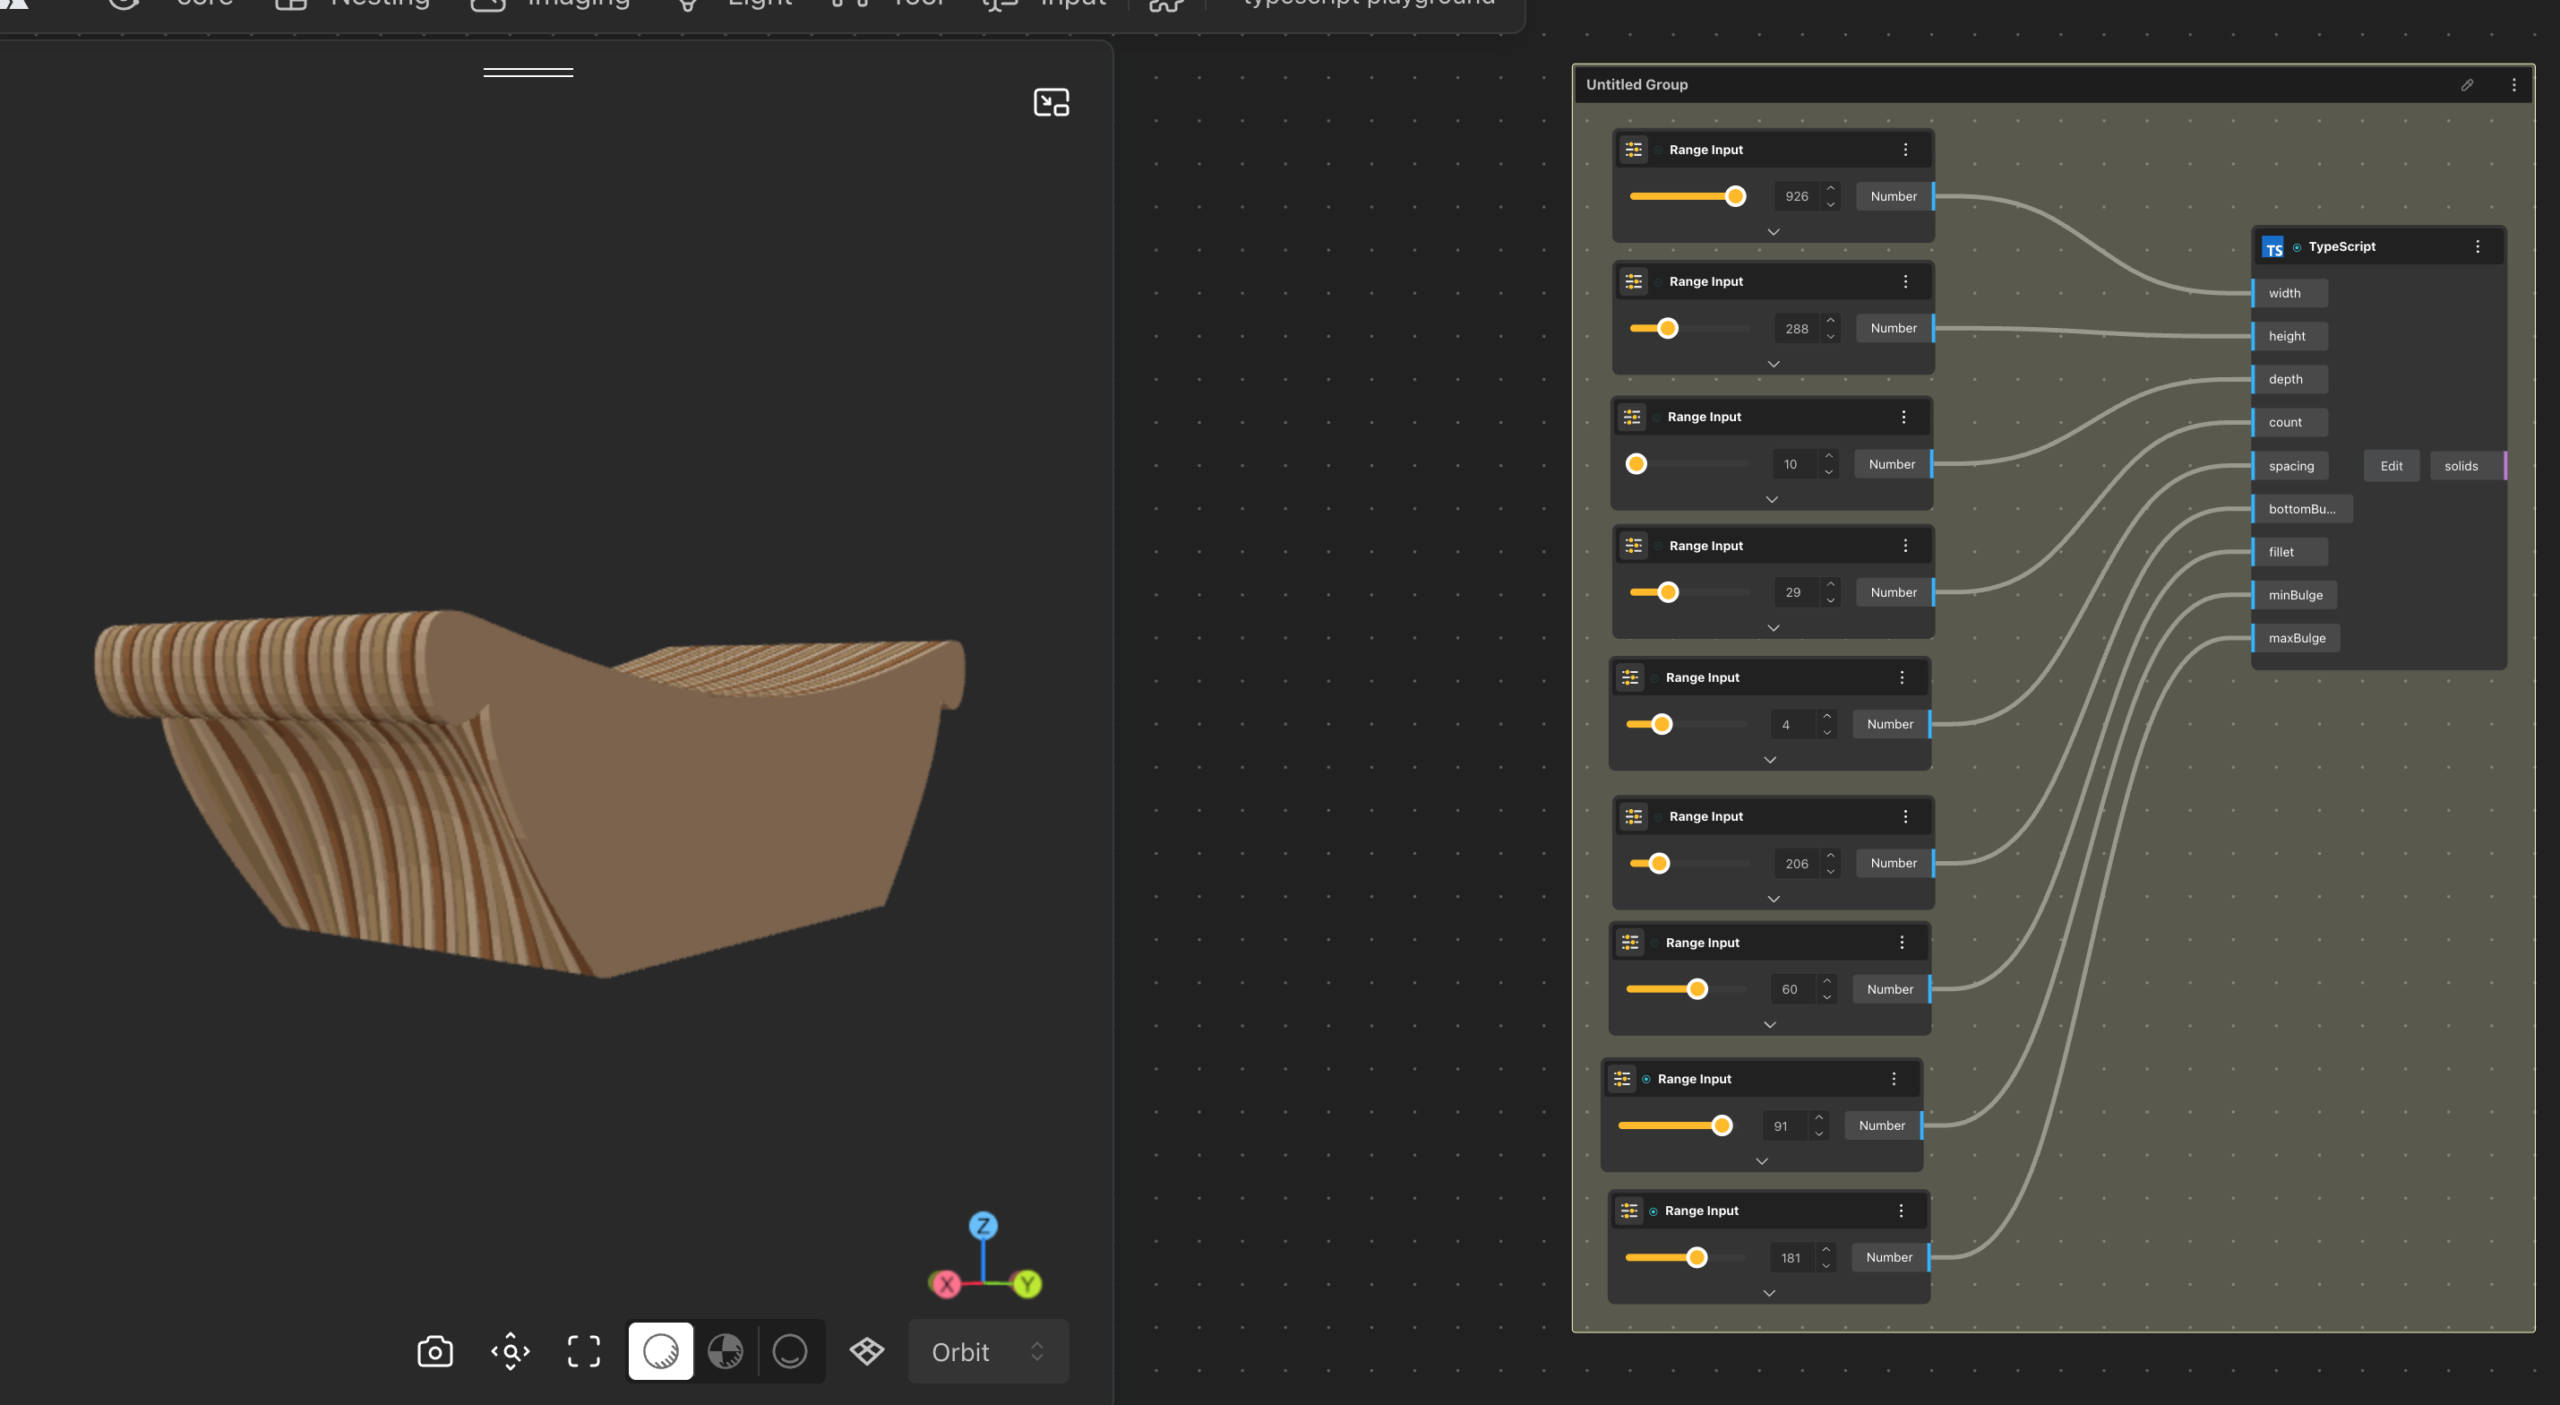The height and width of the screenshot is (1405, 2560).
Task: Select the solid shaded render mode
Action: click(x=660, y=1352)
